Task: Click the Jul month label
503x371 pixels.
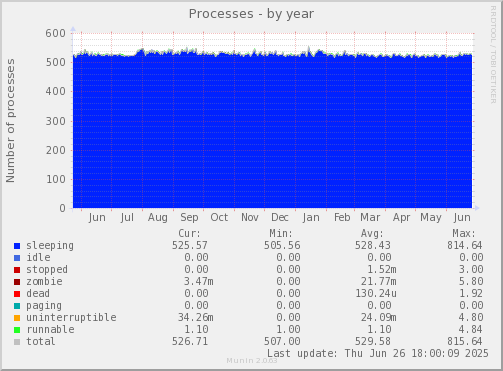Action: pos(127,218)
